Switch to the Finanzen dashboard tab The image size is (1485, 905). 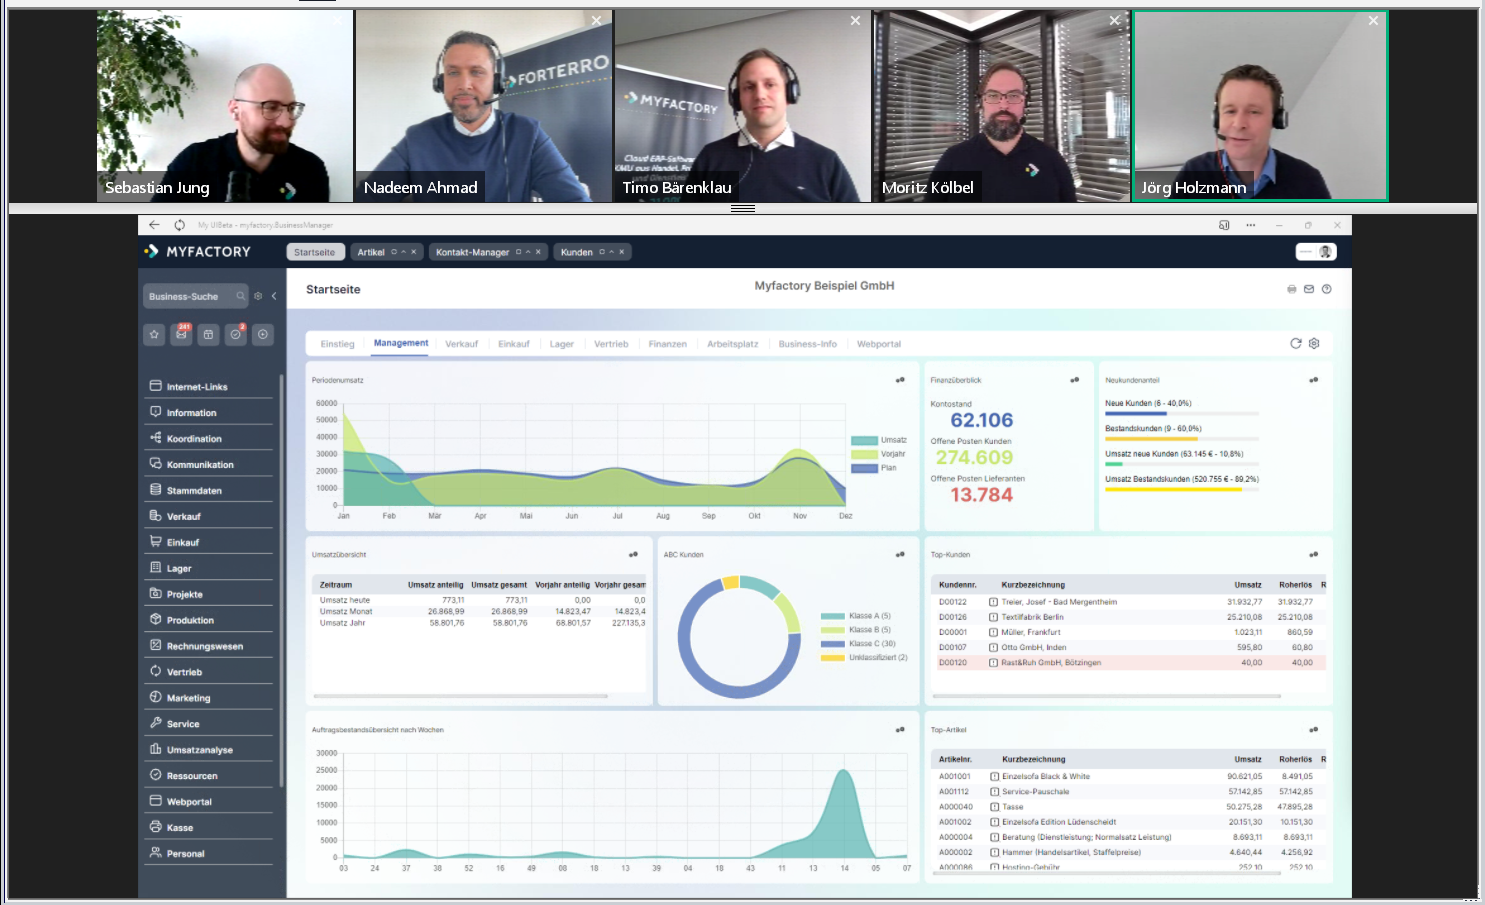click(x=667, y=344)
